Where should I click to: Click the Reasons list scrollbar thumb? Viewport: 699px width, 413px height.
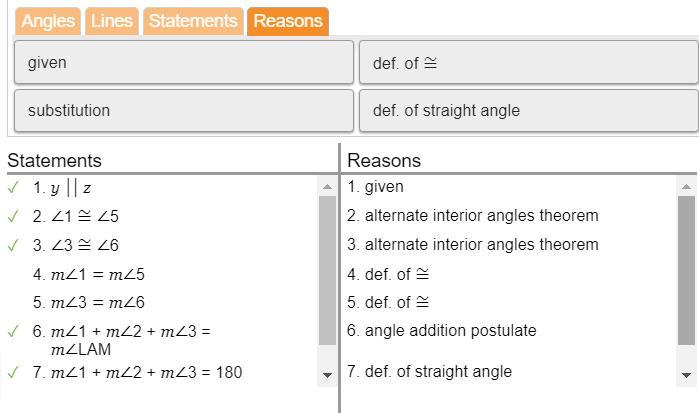click(x=686, y=270)
